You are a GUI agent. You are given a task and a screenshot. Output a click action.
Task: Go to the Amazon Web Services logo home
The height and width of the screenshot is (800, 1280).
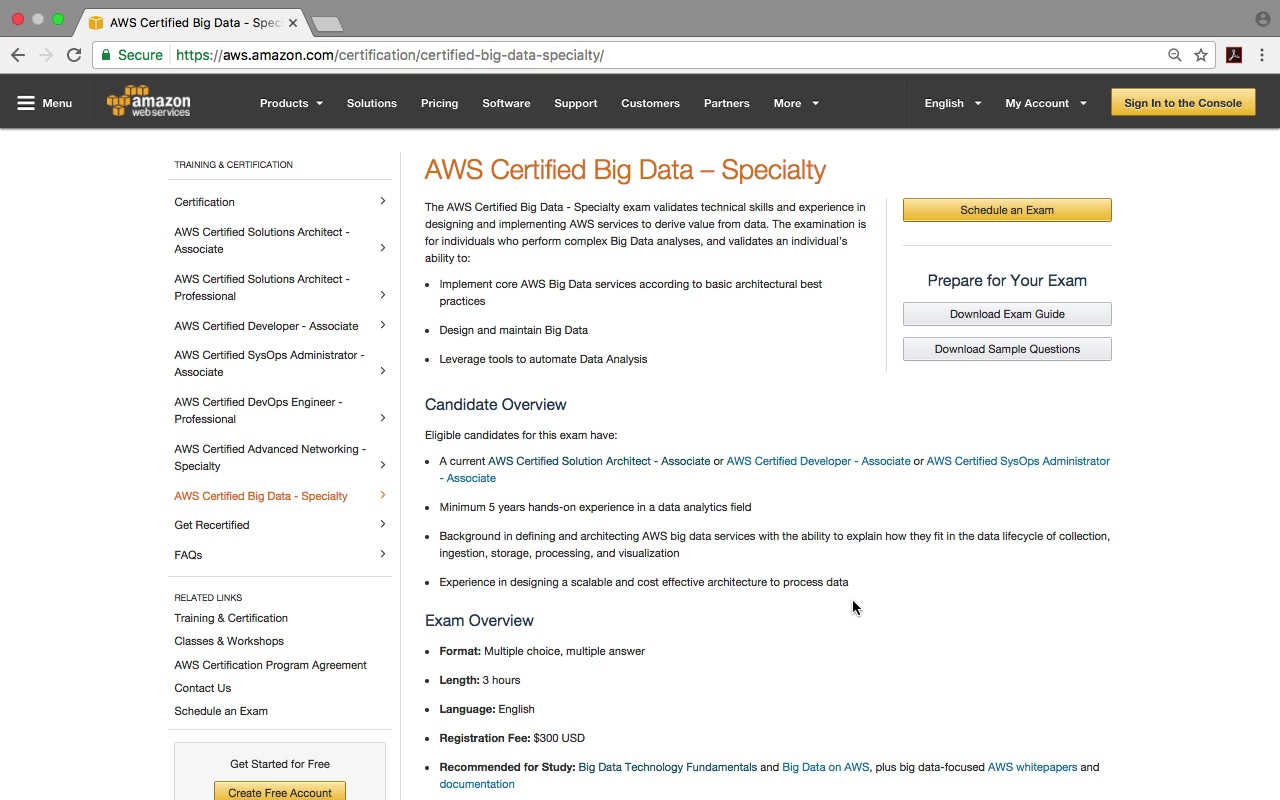[148, 102]
